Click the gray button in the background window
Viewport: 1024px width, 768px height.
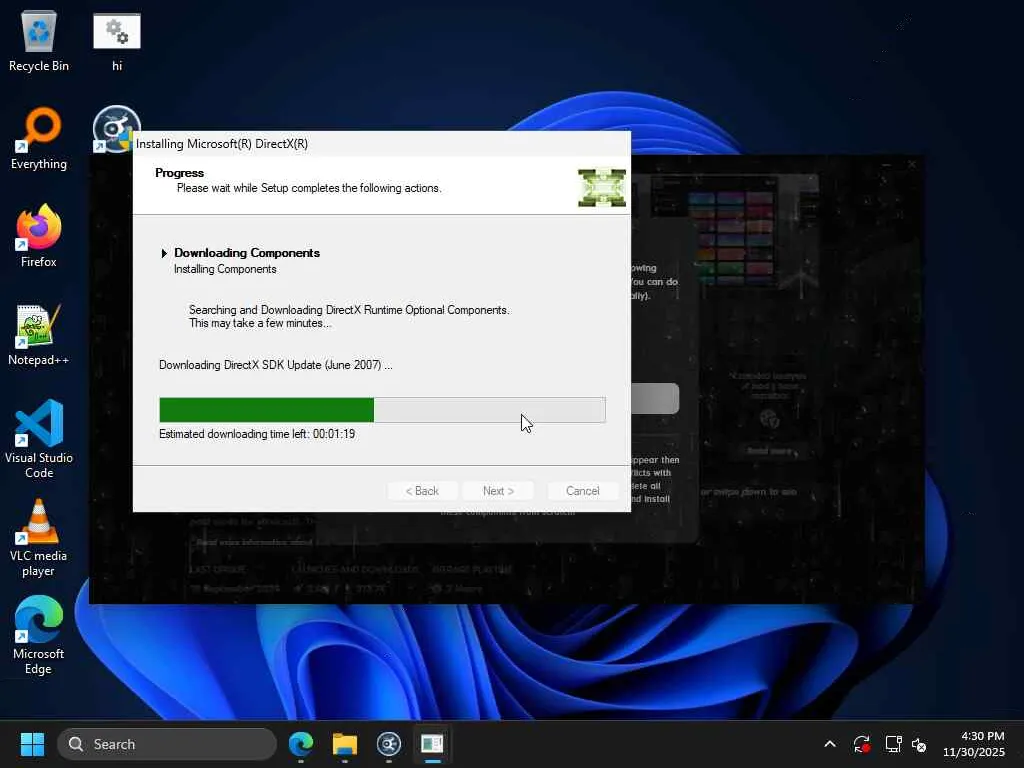coord(655,398)
